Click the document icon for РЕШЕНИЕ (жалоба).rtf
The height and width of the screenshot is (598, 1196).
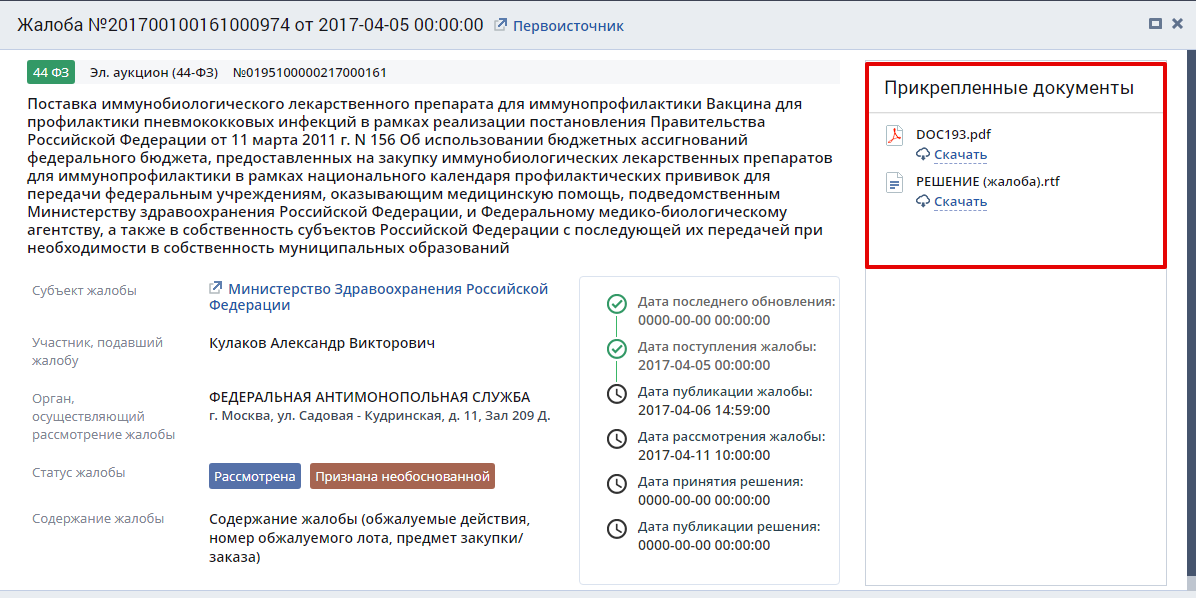pyautogui.click(x=894, y=183)
